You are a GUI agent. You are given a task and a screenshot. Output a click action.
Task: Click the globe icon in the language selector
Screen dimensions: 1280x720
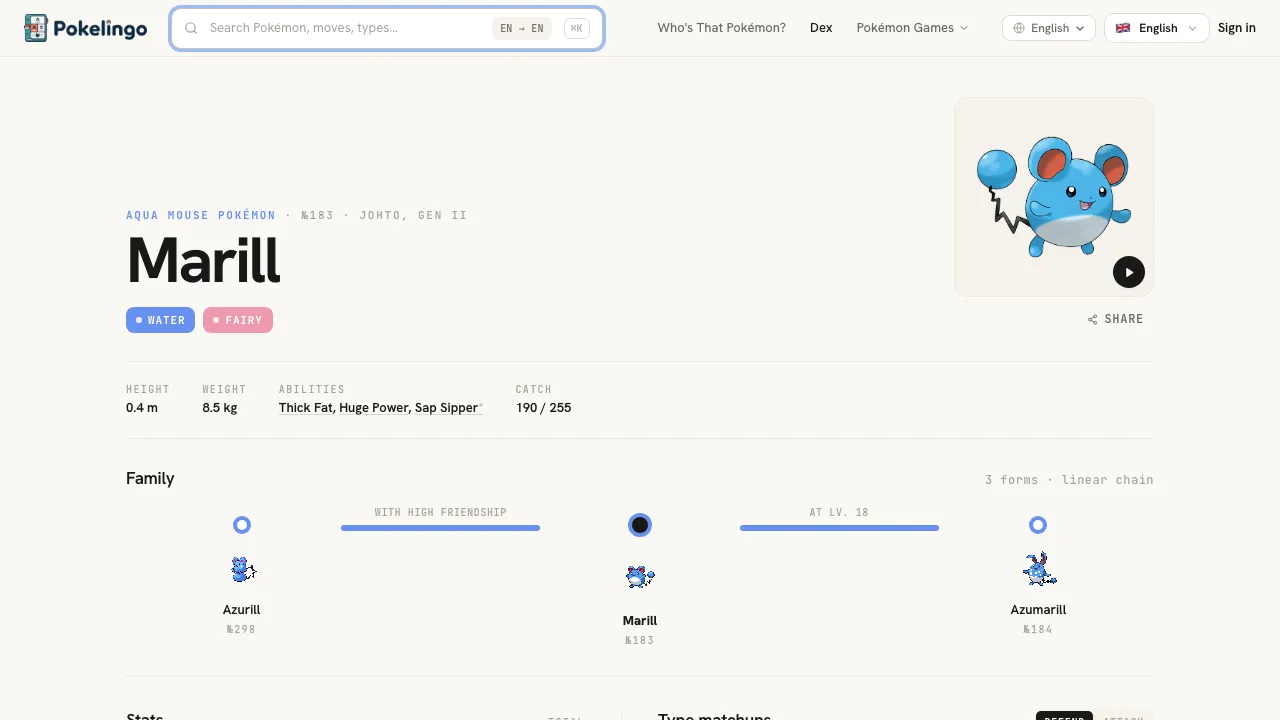coord(1019,28)
